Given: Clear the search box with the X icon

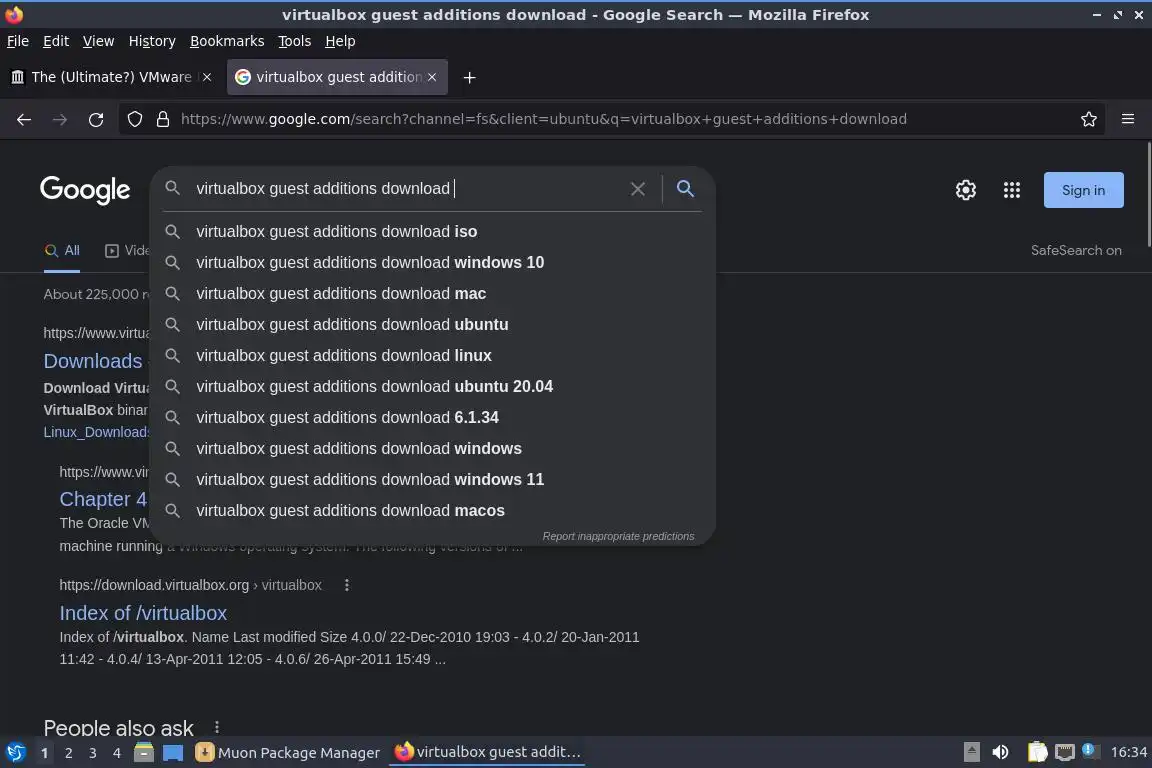Looking at the screenshot, I should tap(638, 189).
